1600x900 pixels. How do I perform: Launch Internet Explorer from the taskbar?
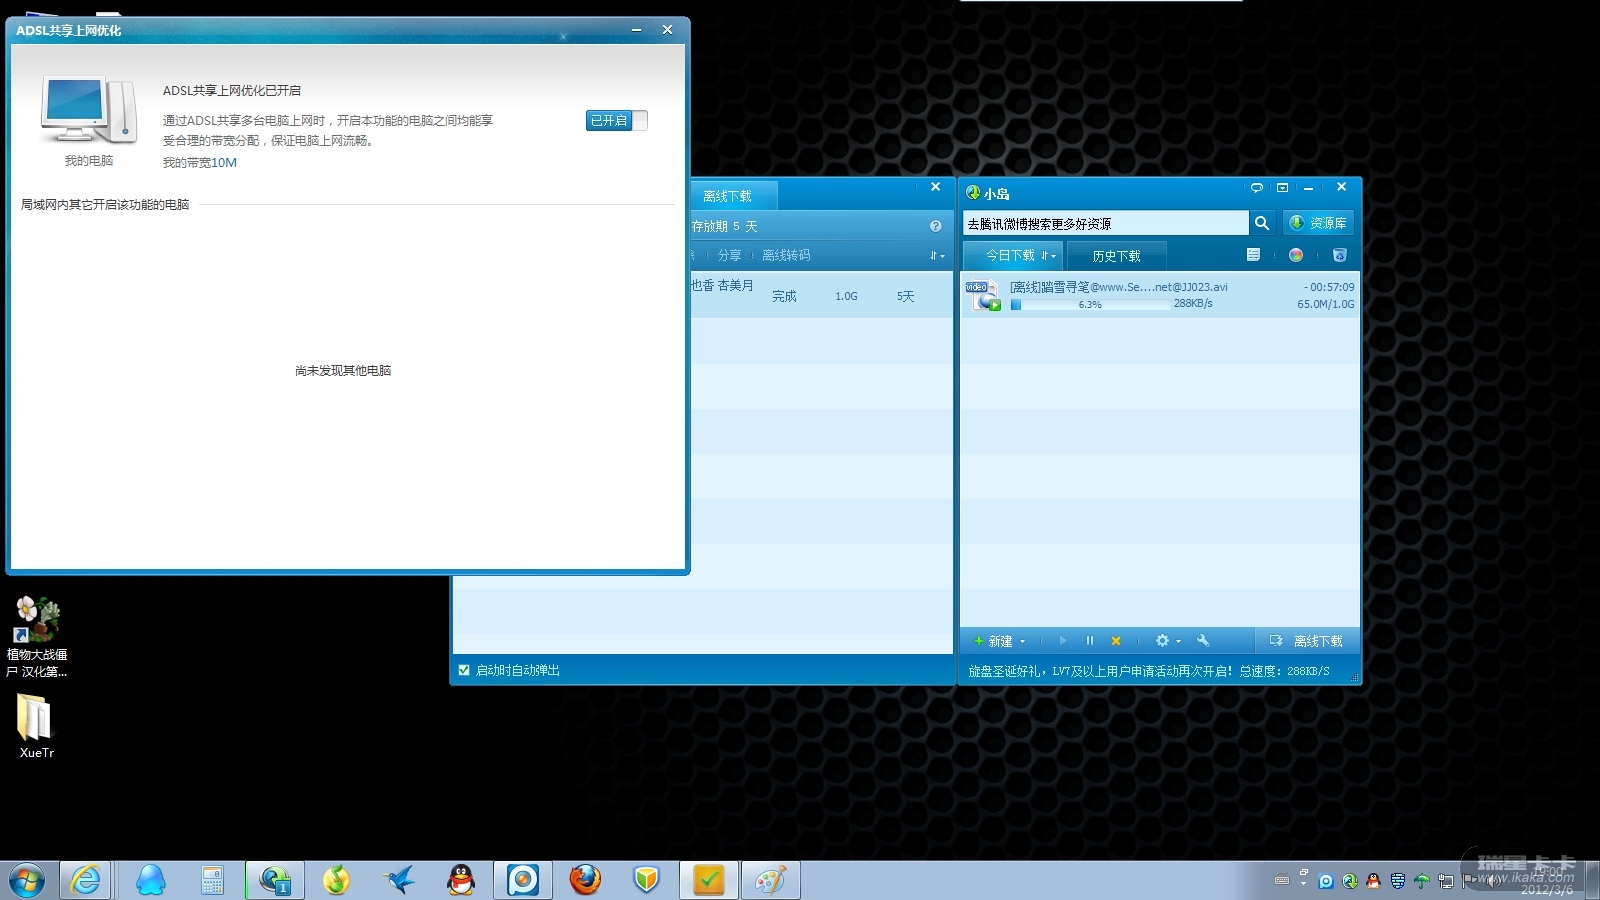(86, 880)
